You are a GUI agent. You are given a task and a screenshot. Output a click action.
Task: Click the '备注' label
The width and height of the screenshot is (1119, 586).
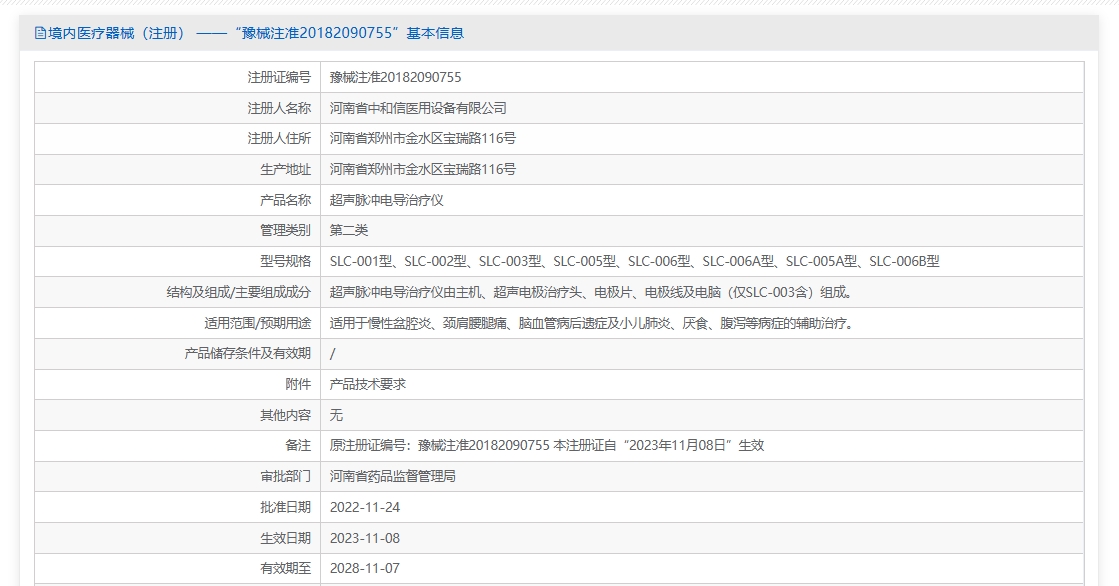(x=298, y=445)
